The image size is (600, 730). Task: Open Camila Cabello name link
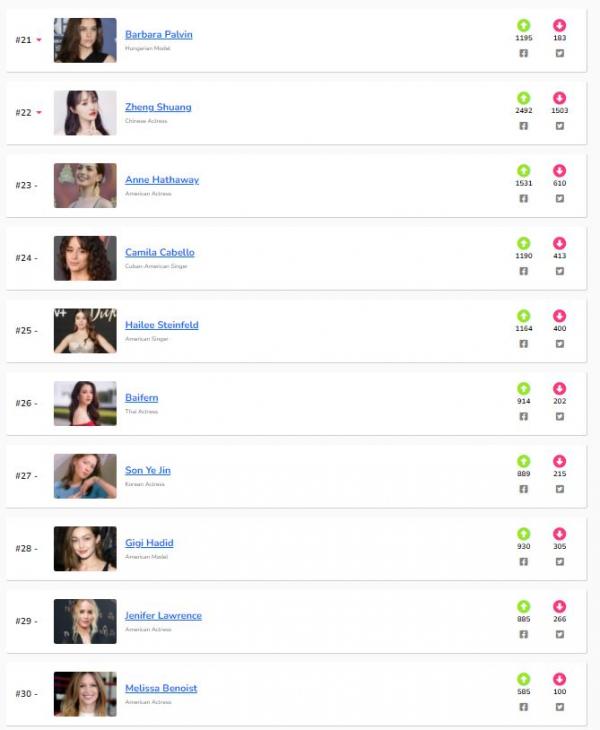point(160,253)
